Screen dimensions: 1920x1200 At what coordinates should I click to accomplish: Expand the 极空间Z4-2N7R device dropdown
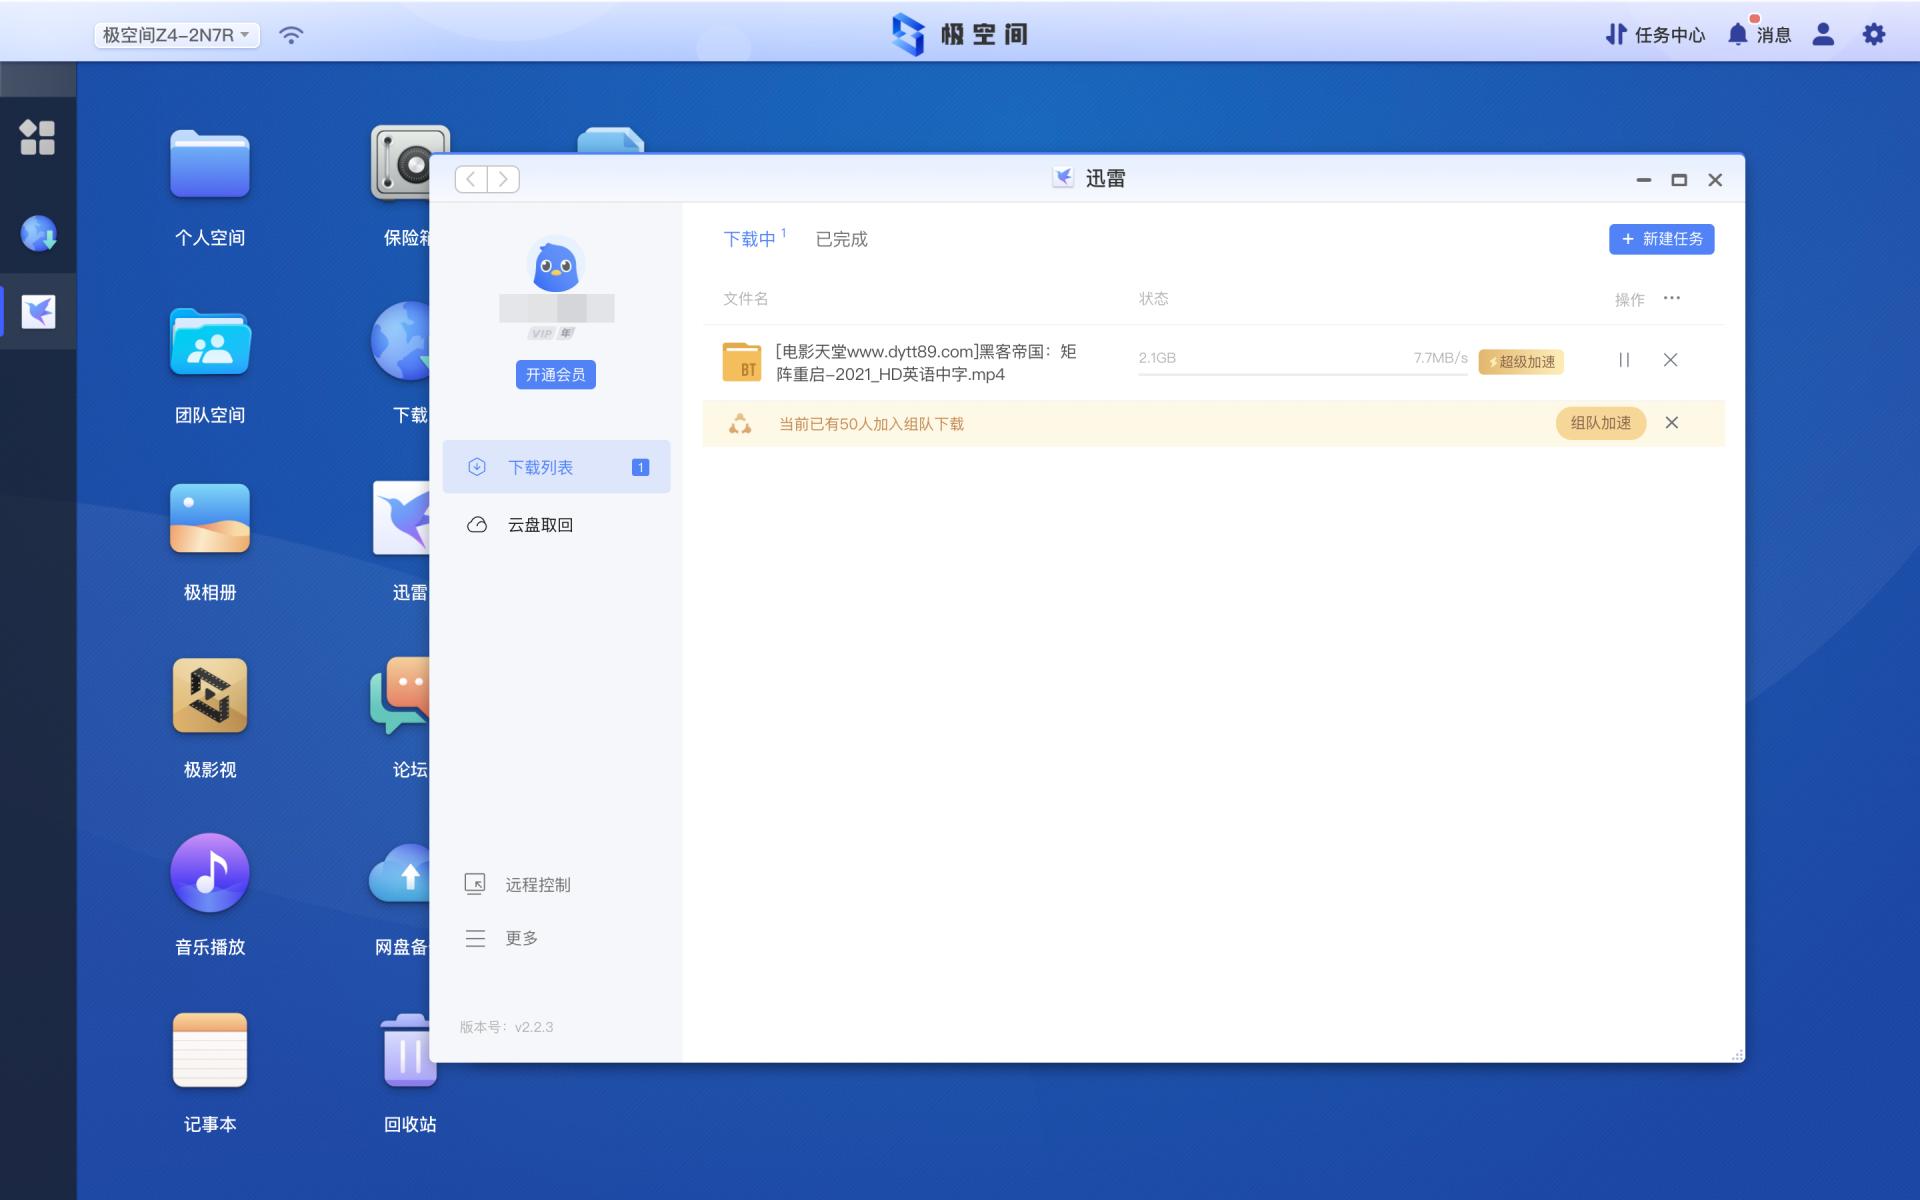click(177, 35)
